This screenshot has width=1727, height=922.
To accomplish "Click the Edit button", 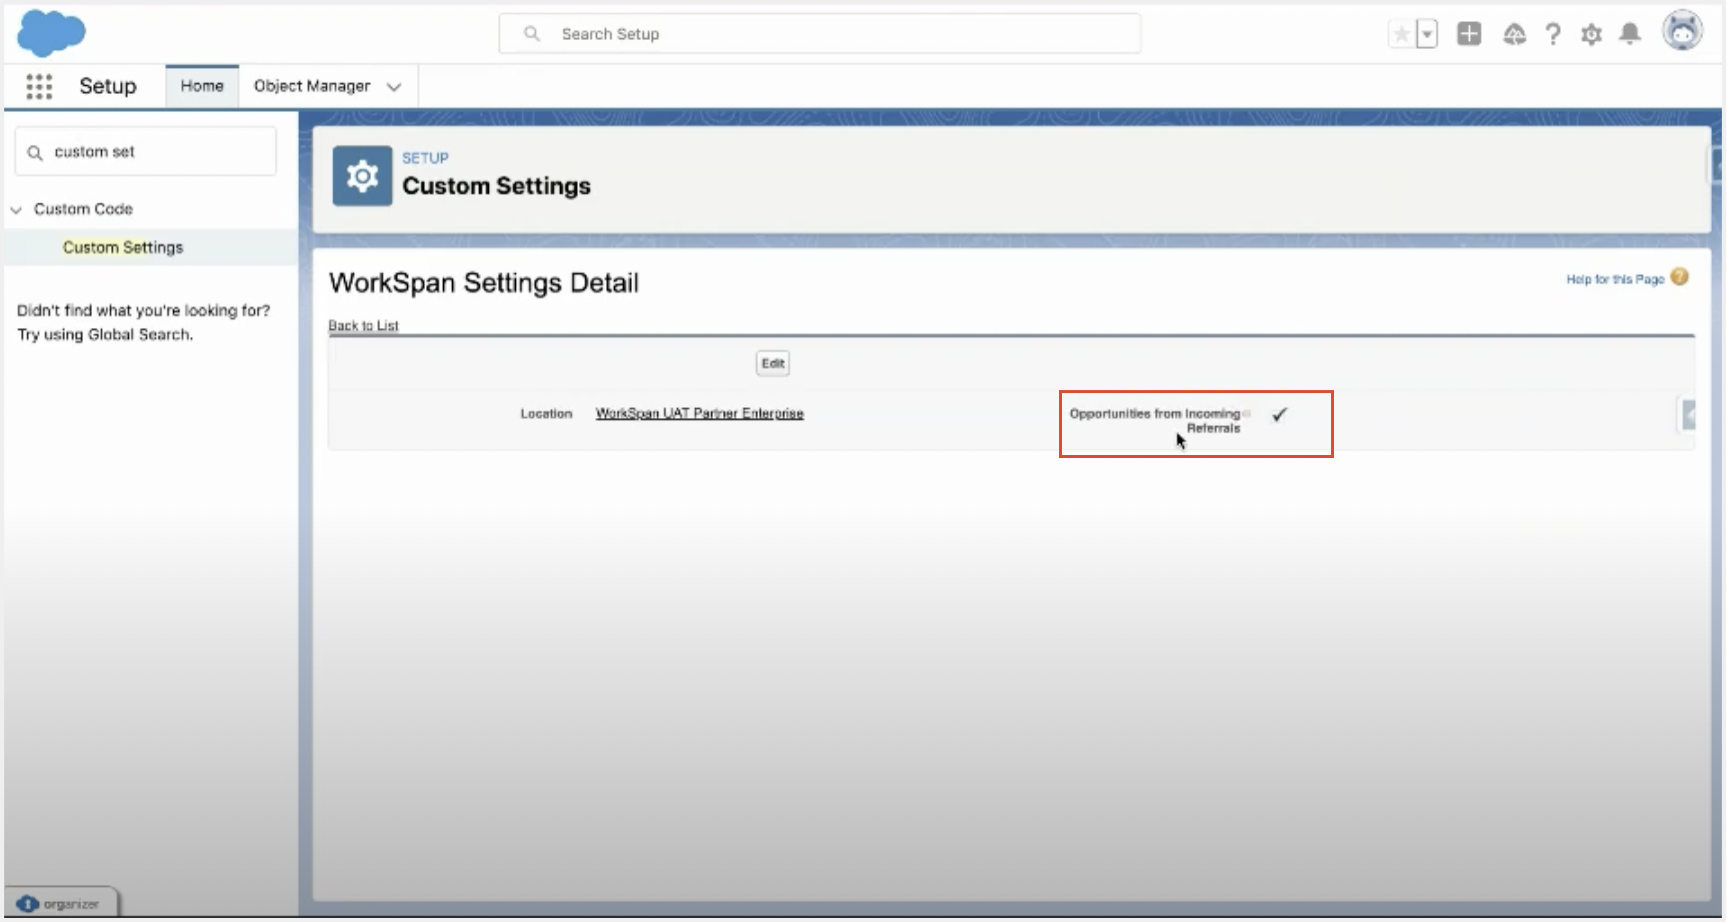I will 772,363.
